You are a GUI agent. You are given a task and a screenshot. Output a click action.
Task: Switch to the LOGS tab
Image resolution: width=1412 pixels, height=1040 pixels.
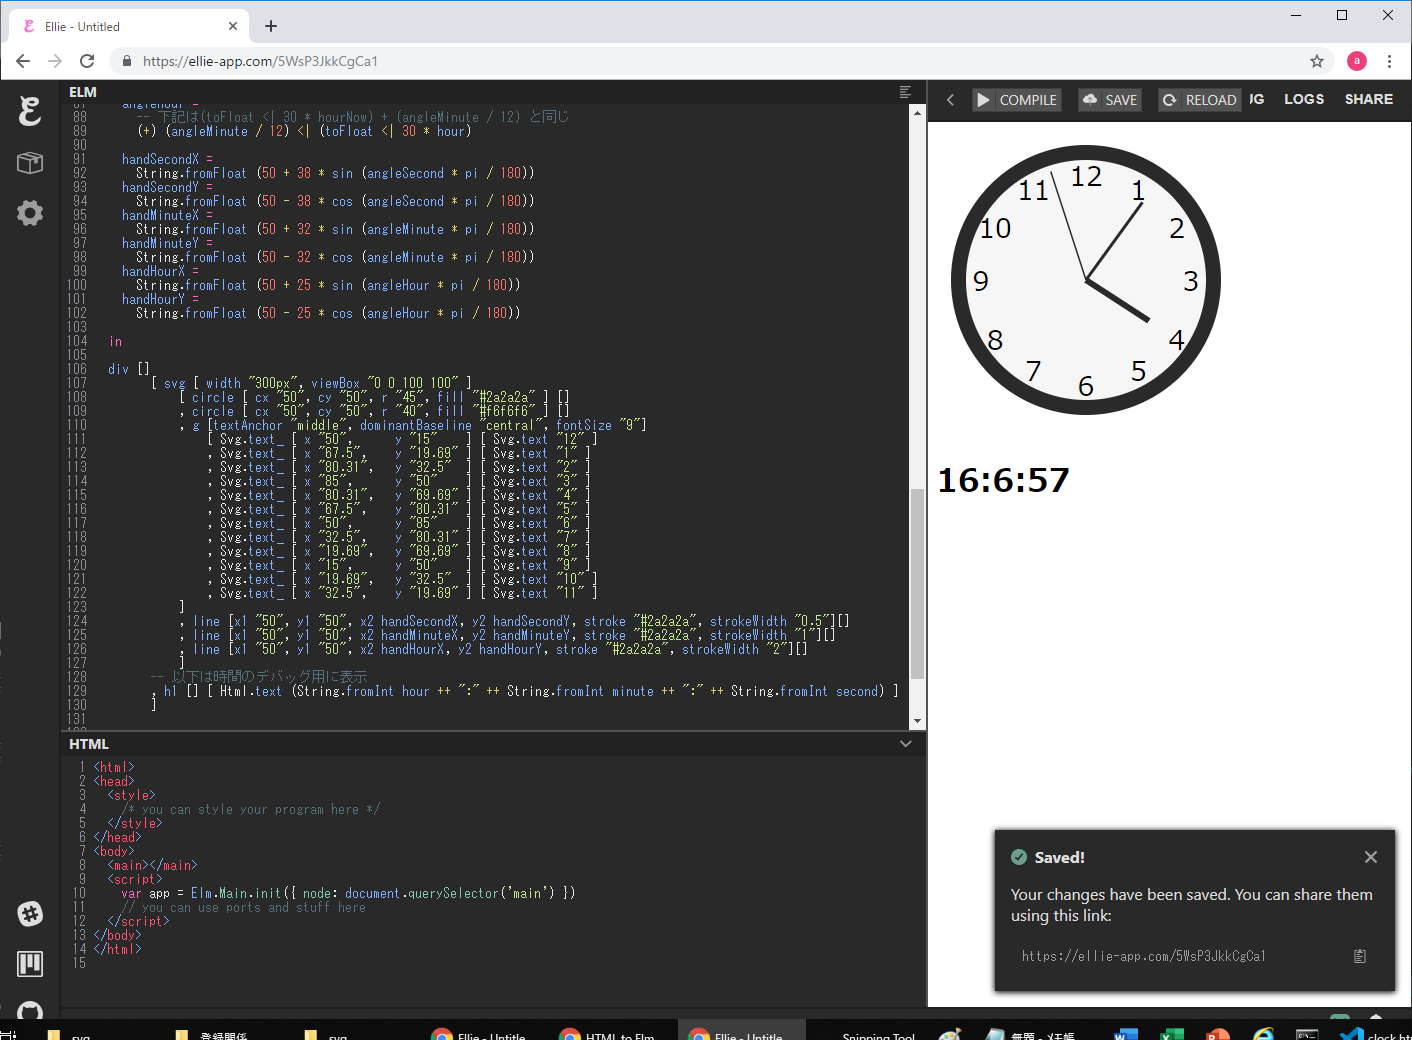tap(1304, 99)
